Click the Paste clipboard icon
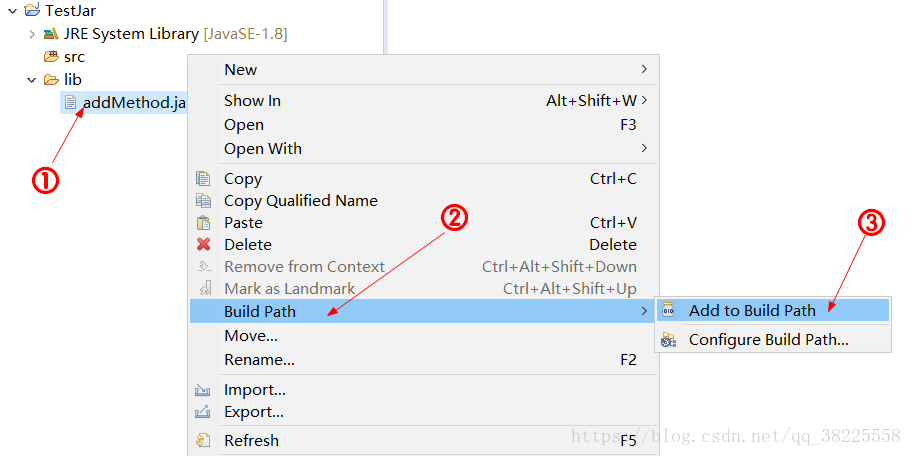The width and height of the screenshot is (912, 456). 203,222
